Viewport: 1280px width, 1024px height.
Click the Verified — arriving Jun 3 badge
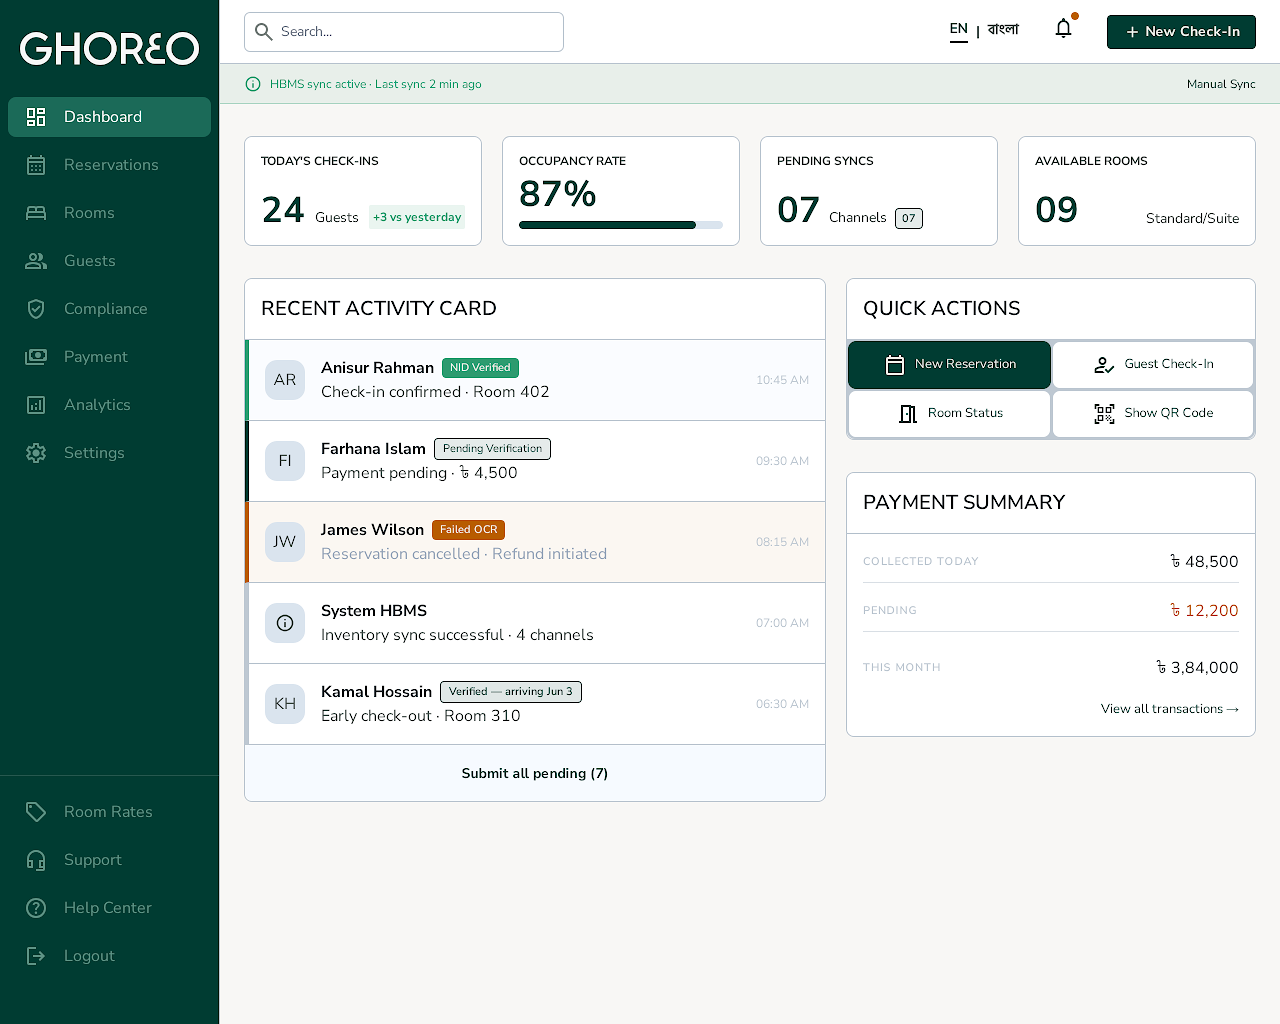[x=511, y=692]
